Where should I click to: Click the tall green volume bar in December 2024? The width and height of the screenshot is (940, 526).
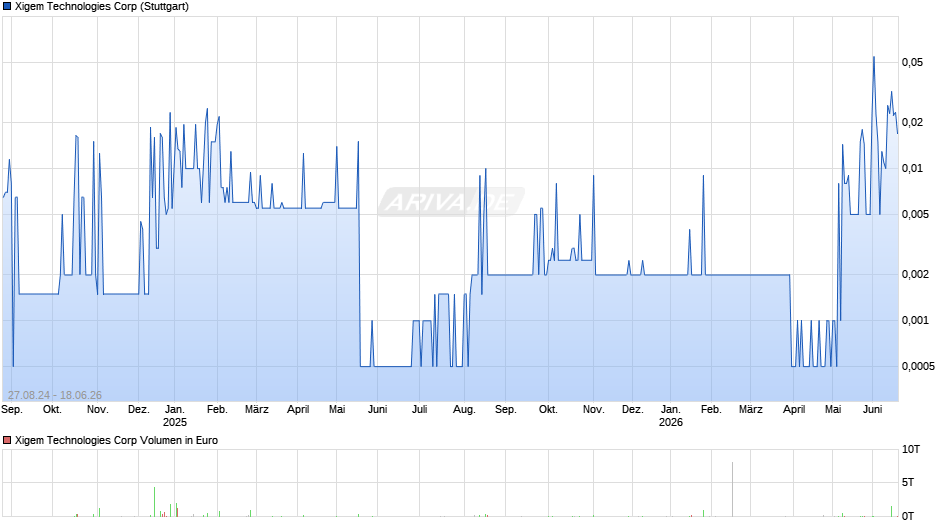[154, 501]
